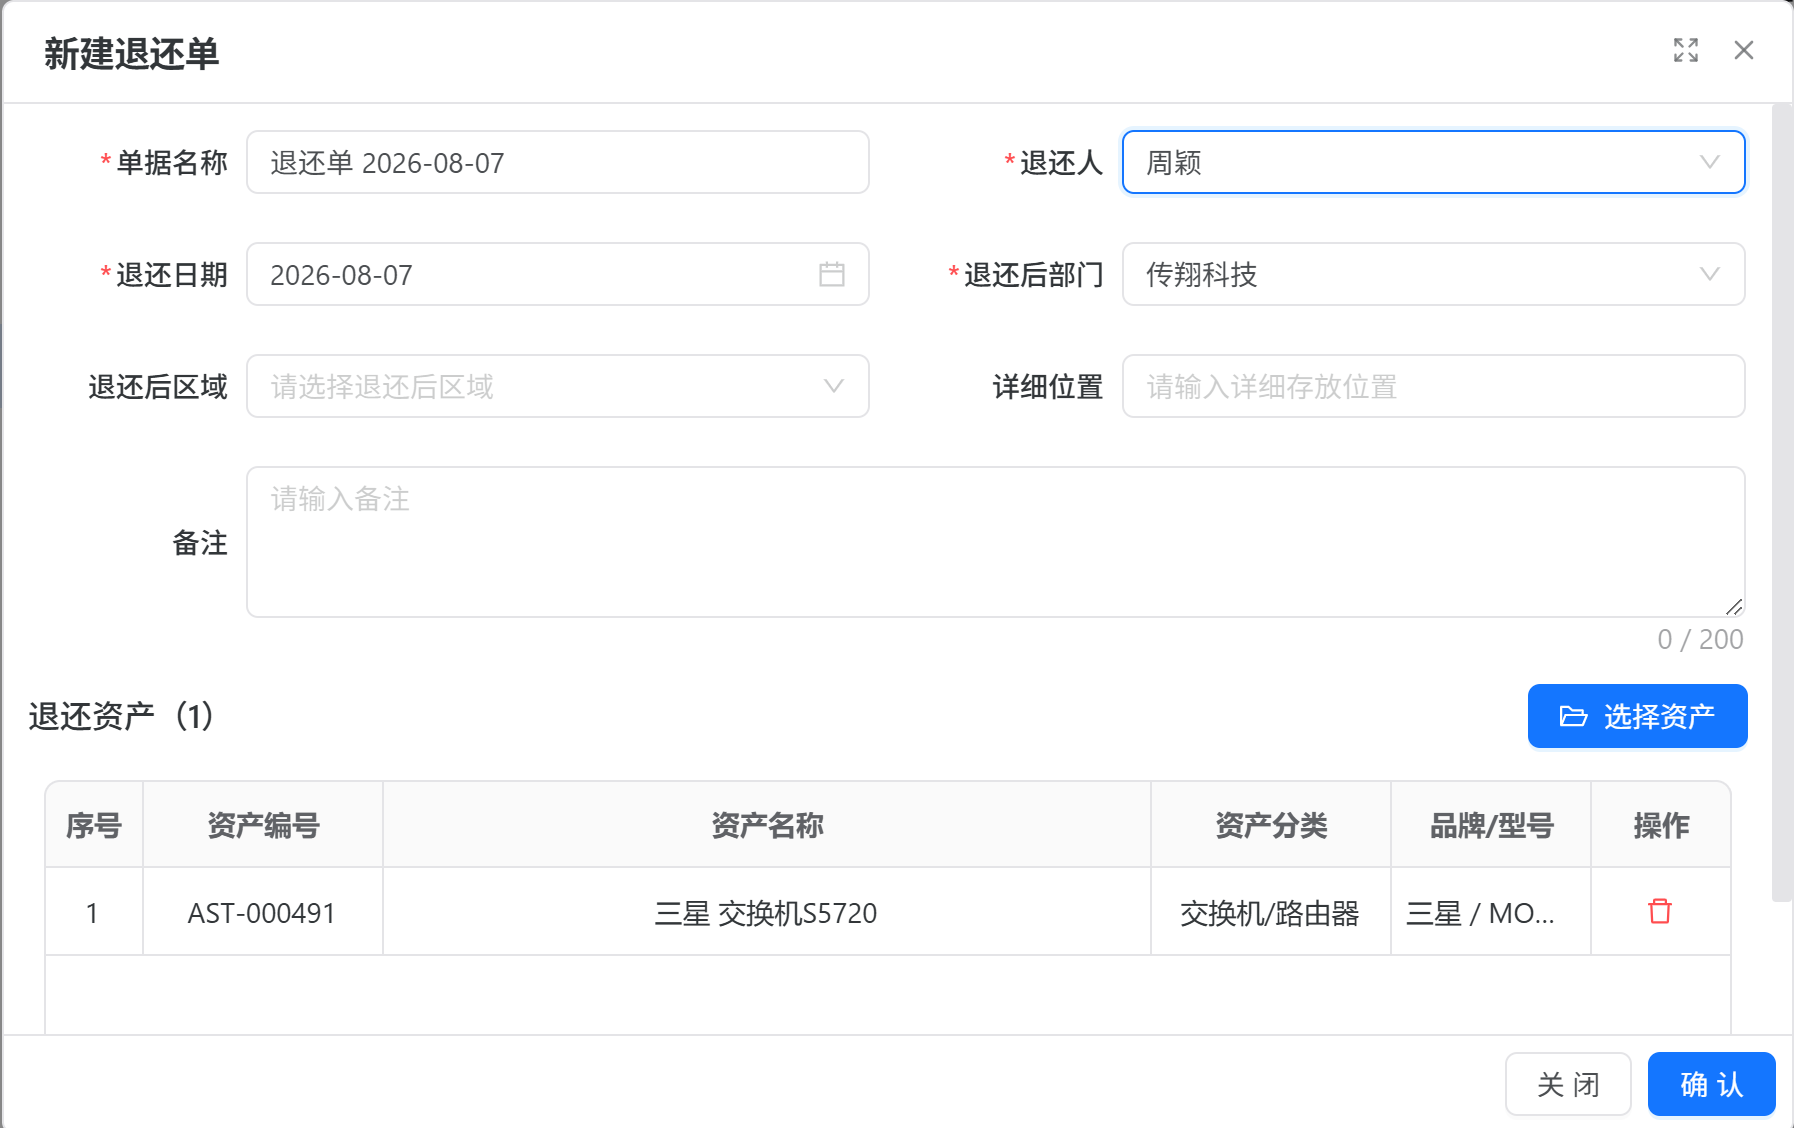Image resolution: width=1794 pixels, height=1128 pixels.
Task: Click the 退还日期 date field 2026-08-07
Action: [x=558, y=274]
